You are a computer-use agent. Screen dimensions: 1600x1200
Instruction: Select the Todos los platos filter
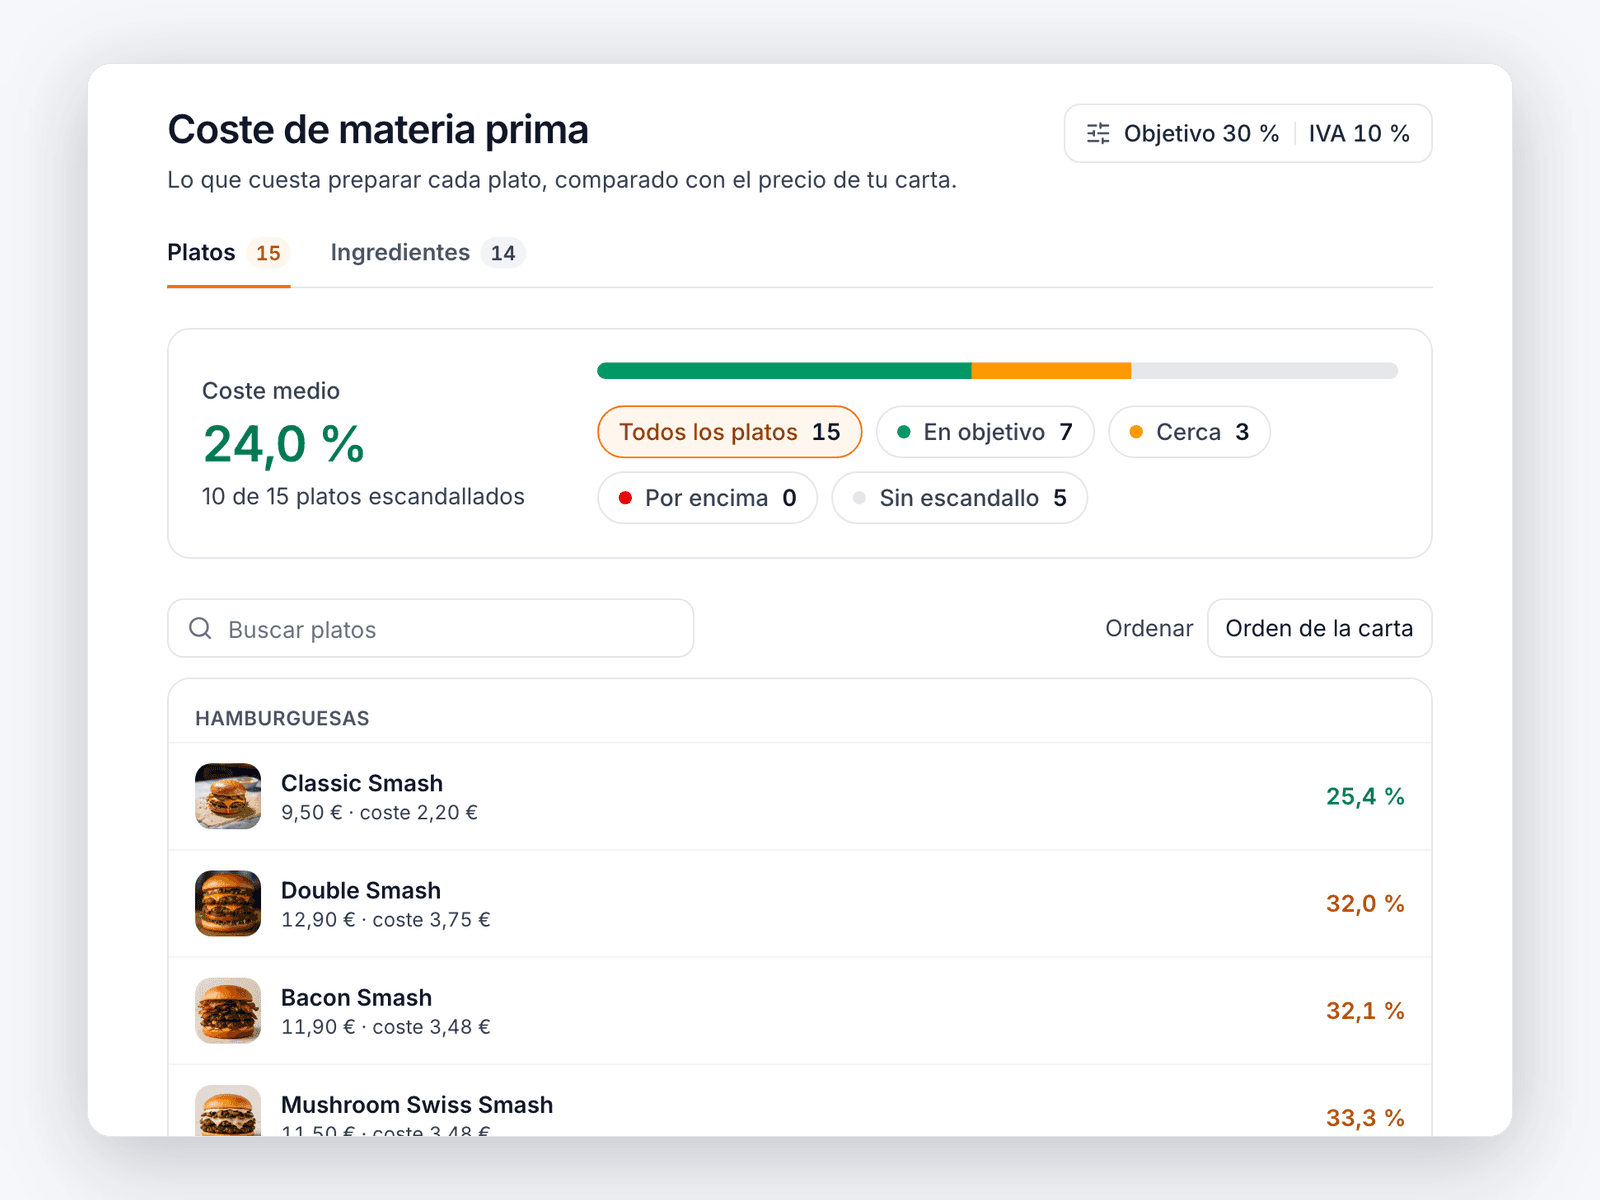click(x=730, y=432)
